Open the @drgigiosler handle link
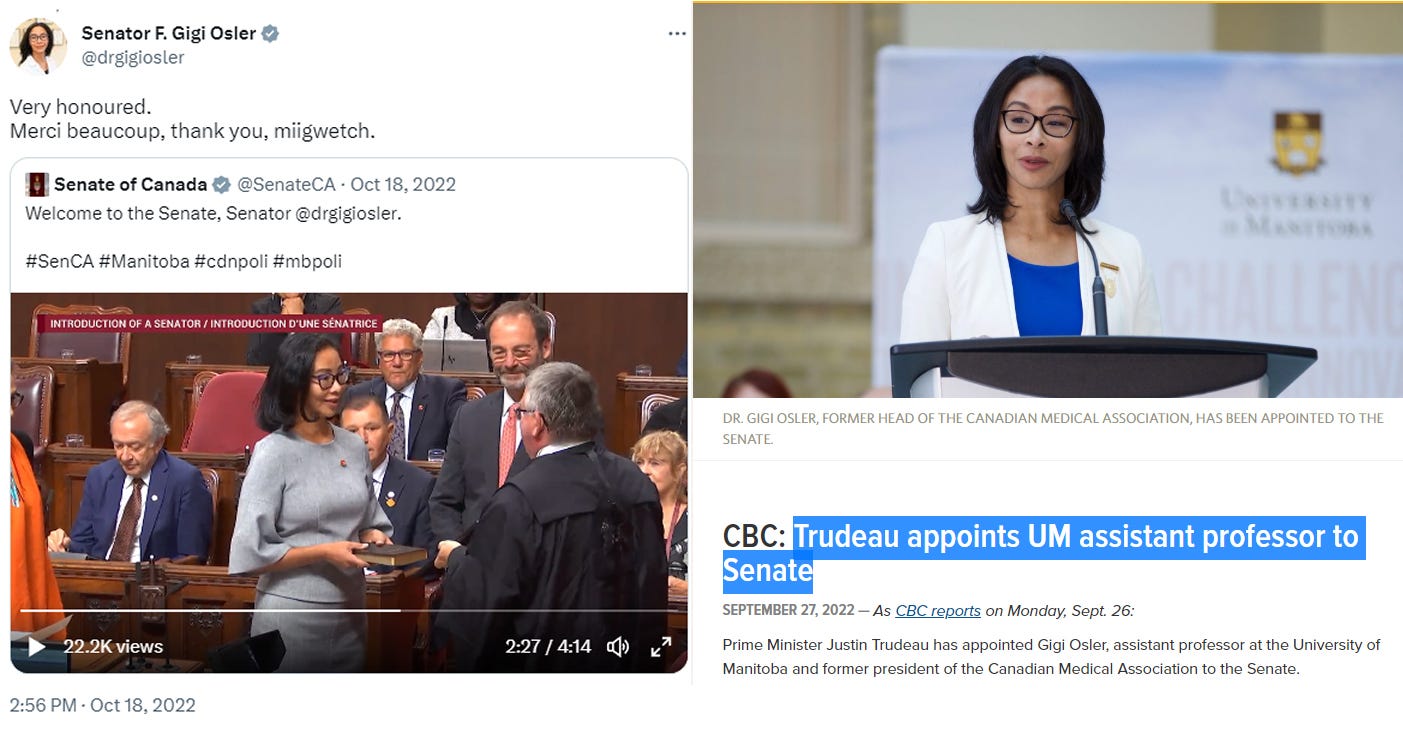This screenshot has width=1403, height=736. coord(133,58)
